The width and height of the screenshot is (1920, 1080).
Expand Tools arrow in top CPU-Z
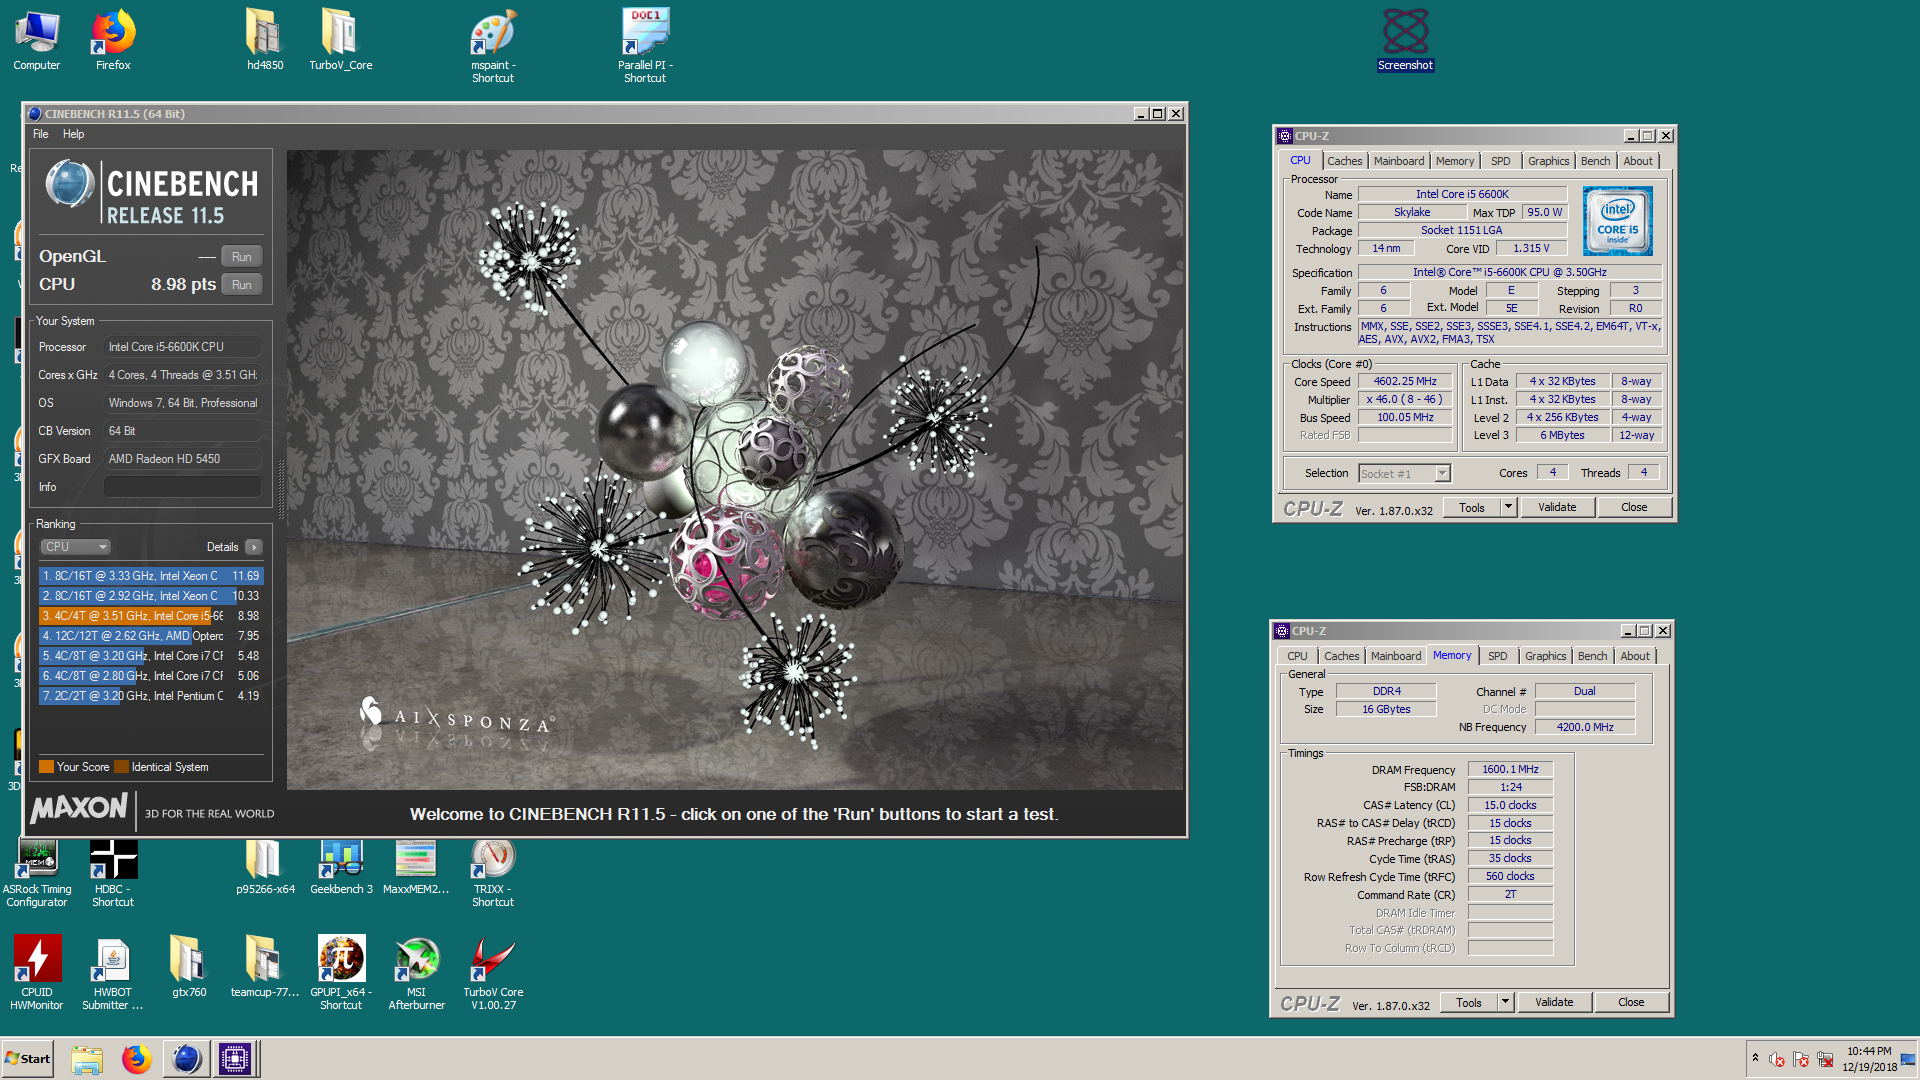1508,508
